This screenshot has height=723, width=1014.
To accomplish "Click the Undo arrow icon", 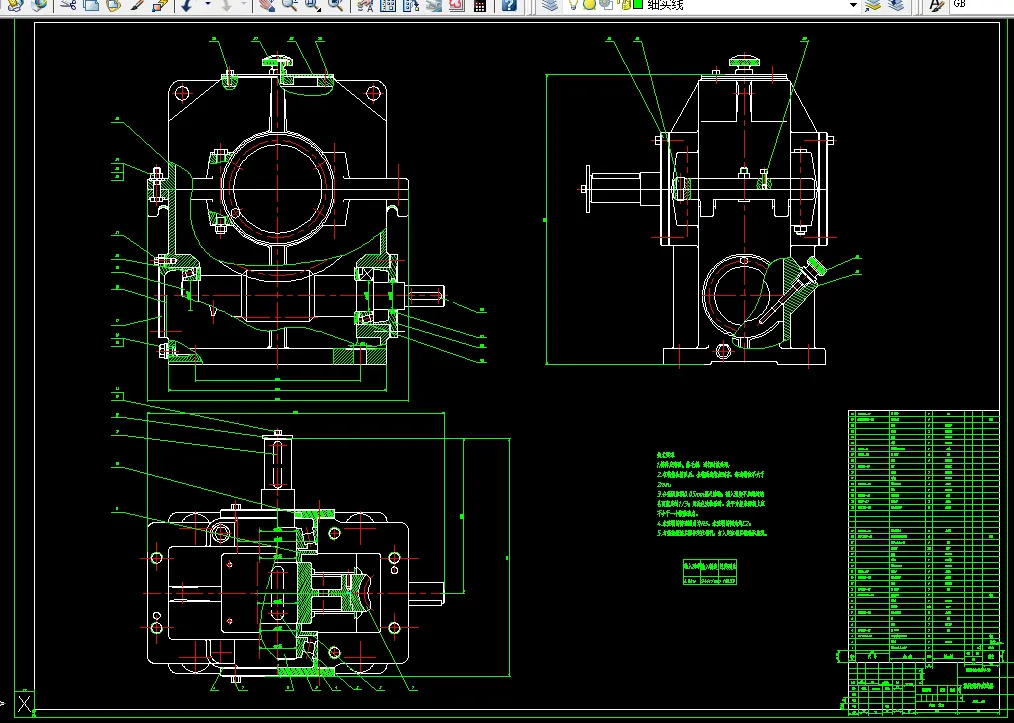I will pos(187,5).
